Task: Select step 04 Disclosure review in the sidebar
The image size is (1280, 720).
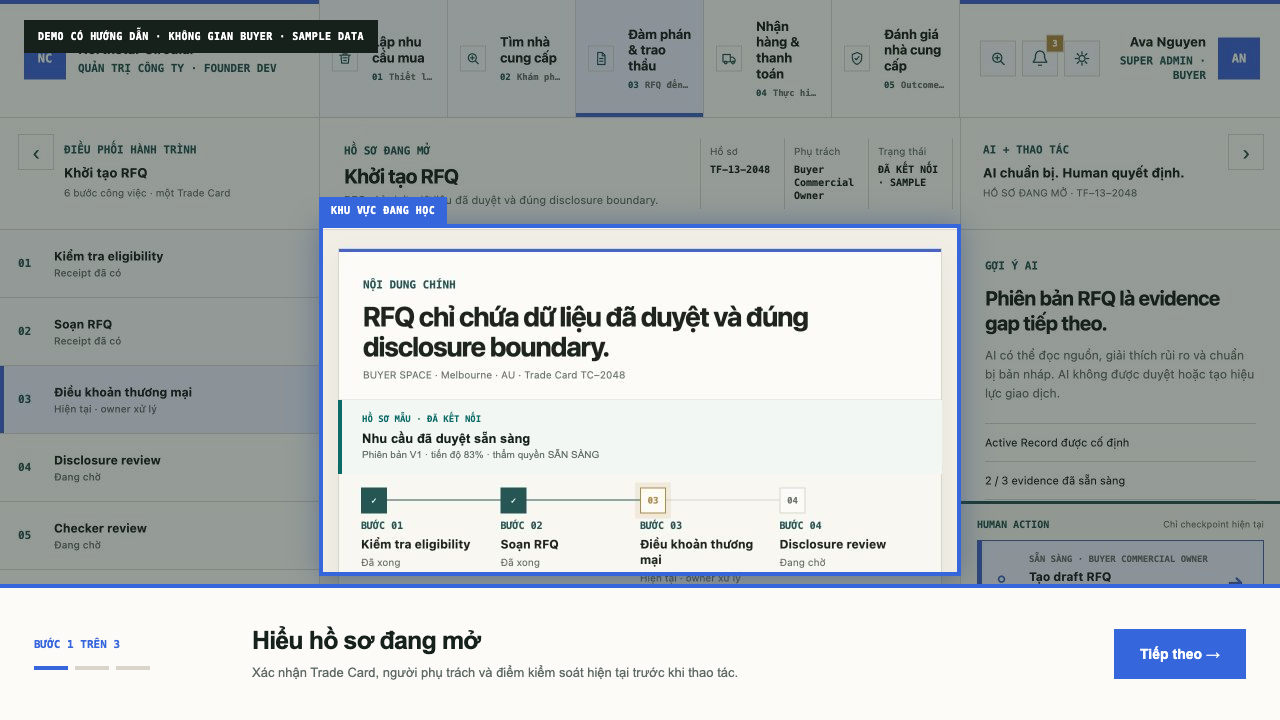Action: pos(160,468)
